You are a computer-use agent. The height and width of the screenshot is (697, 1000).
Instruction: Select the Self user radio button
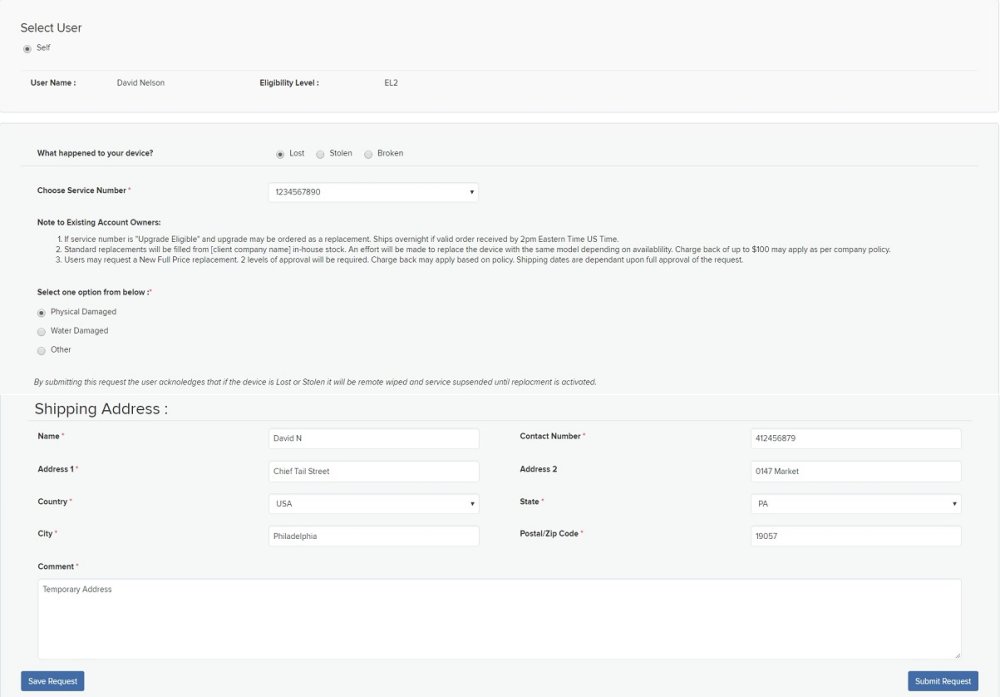coord(28,47)
